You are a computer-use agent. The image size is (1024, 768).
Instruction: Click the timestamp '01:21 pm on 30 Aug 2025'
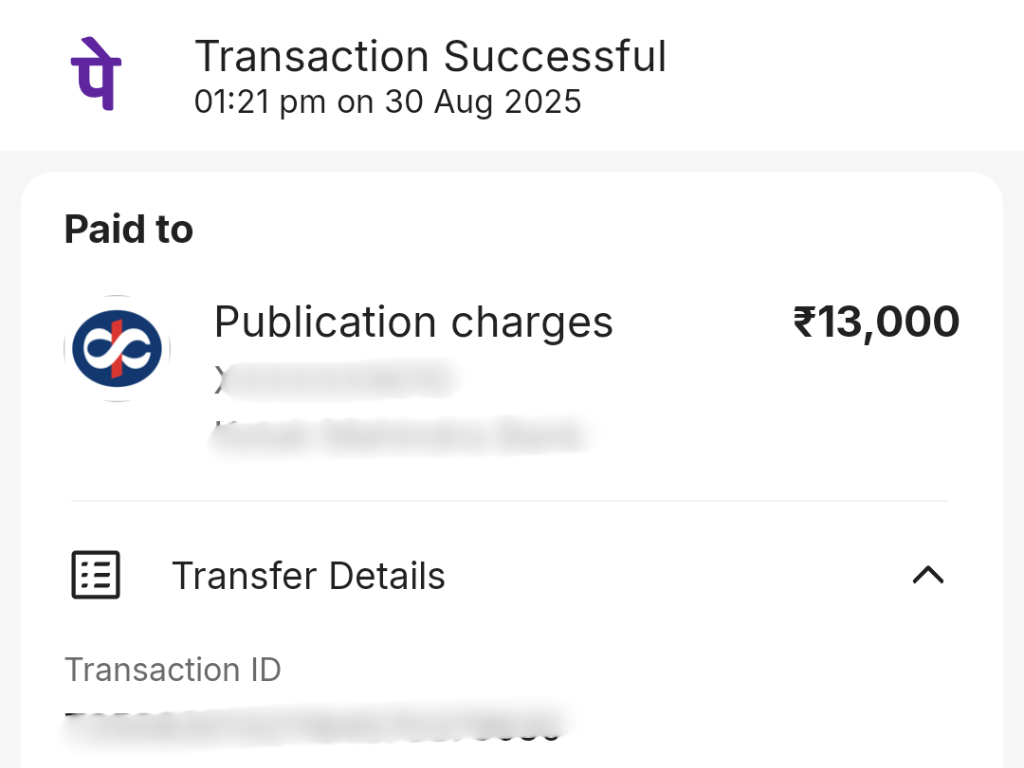click(389, 101)
